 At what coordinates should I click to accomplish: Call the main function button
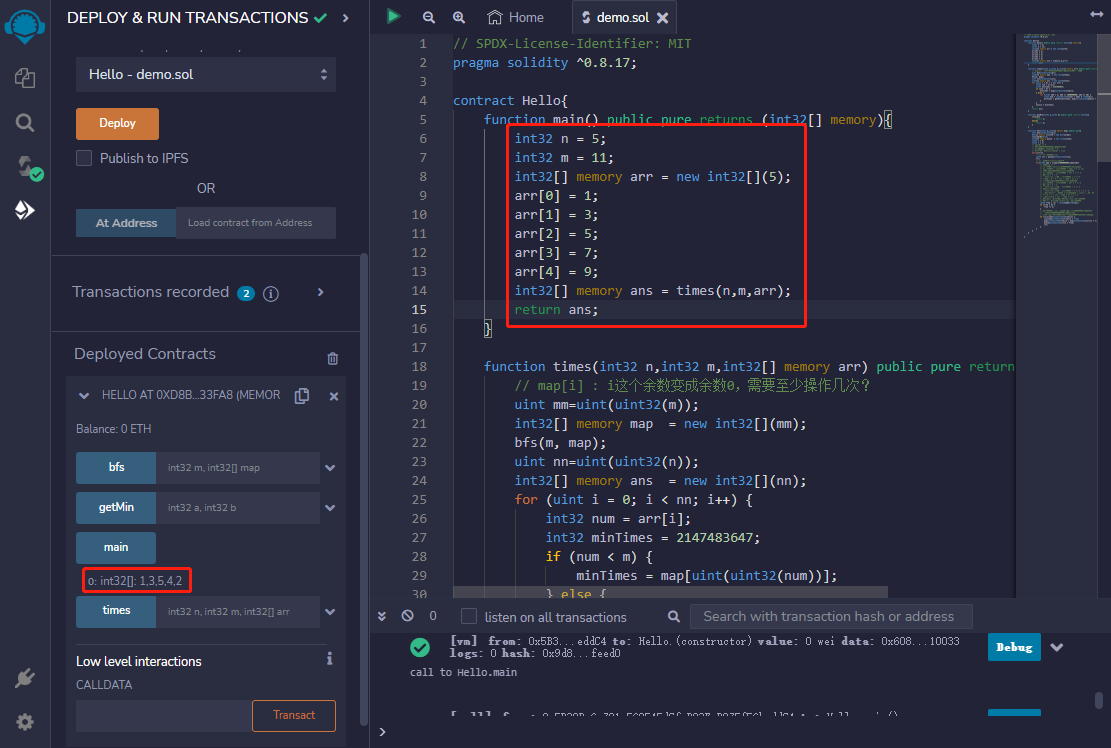pos(116,548)
